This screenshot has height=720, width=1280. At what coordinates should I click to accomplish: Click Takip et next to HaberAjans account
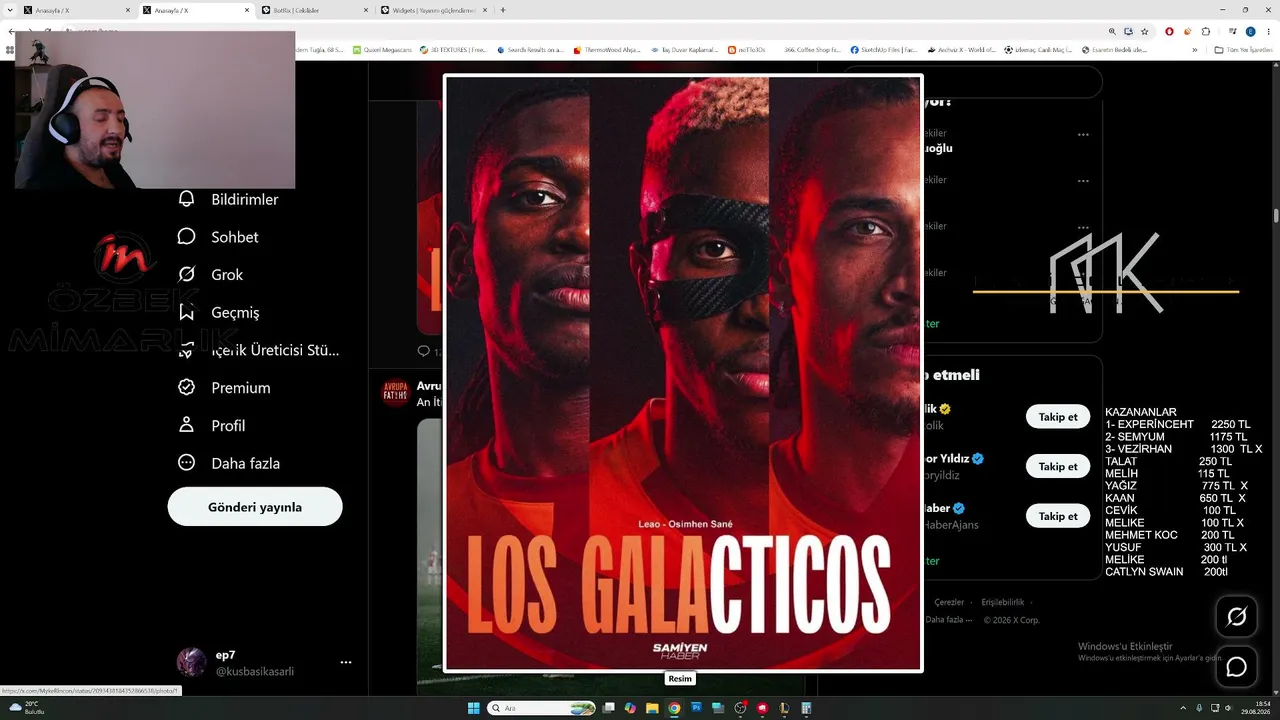[1058, 516]
